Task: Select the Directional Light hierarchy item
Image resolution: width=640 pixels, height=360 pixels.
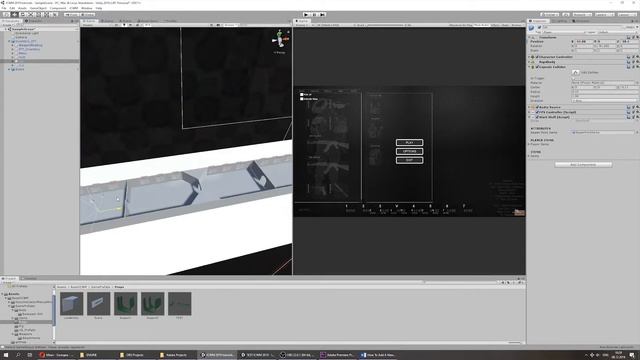Action: [27, 33]
